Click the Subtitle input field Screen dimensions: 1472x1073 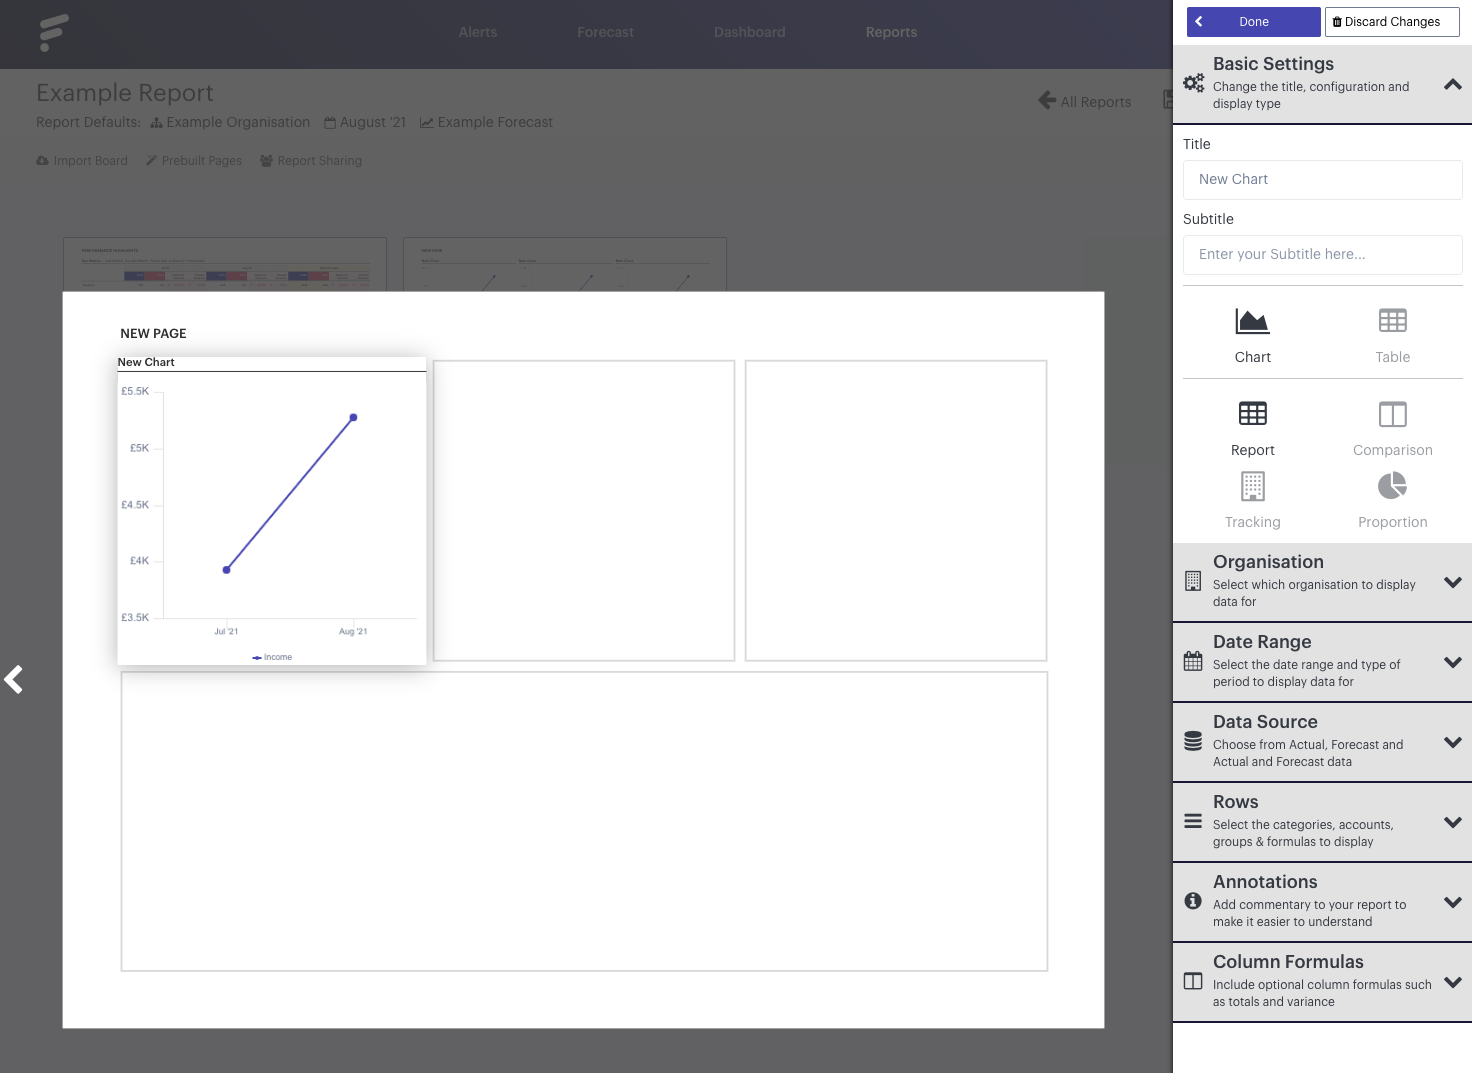1322,254
